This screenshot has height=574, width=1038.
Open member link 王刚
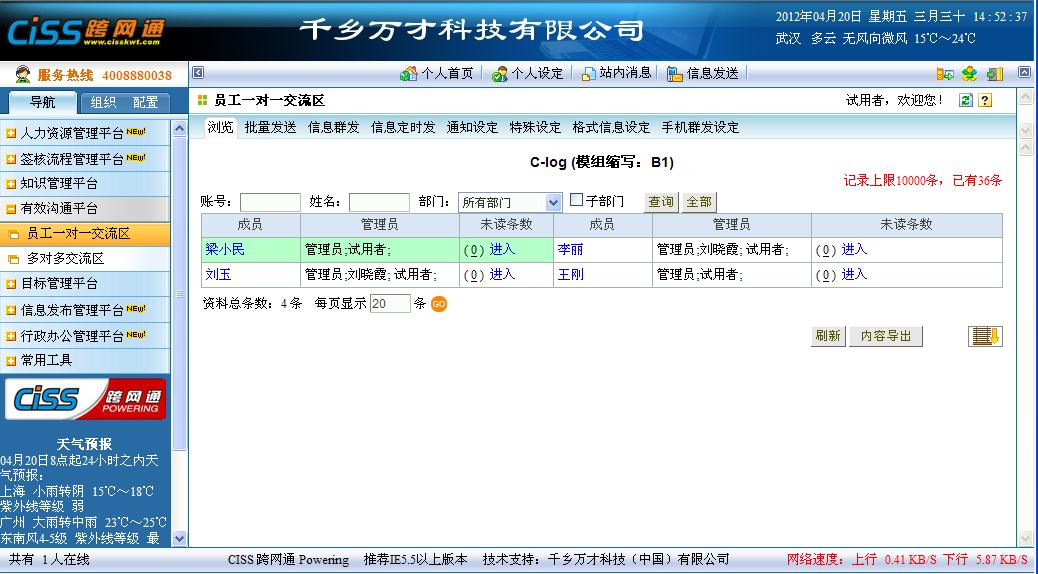click(x=571, y=274)
